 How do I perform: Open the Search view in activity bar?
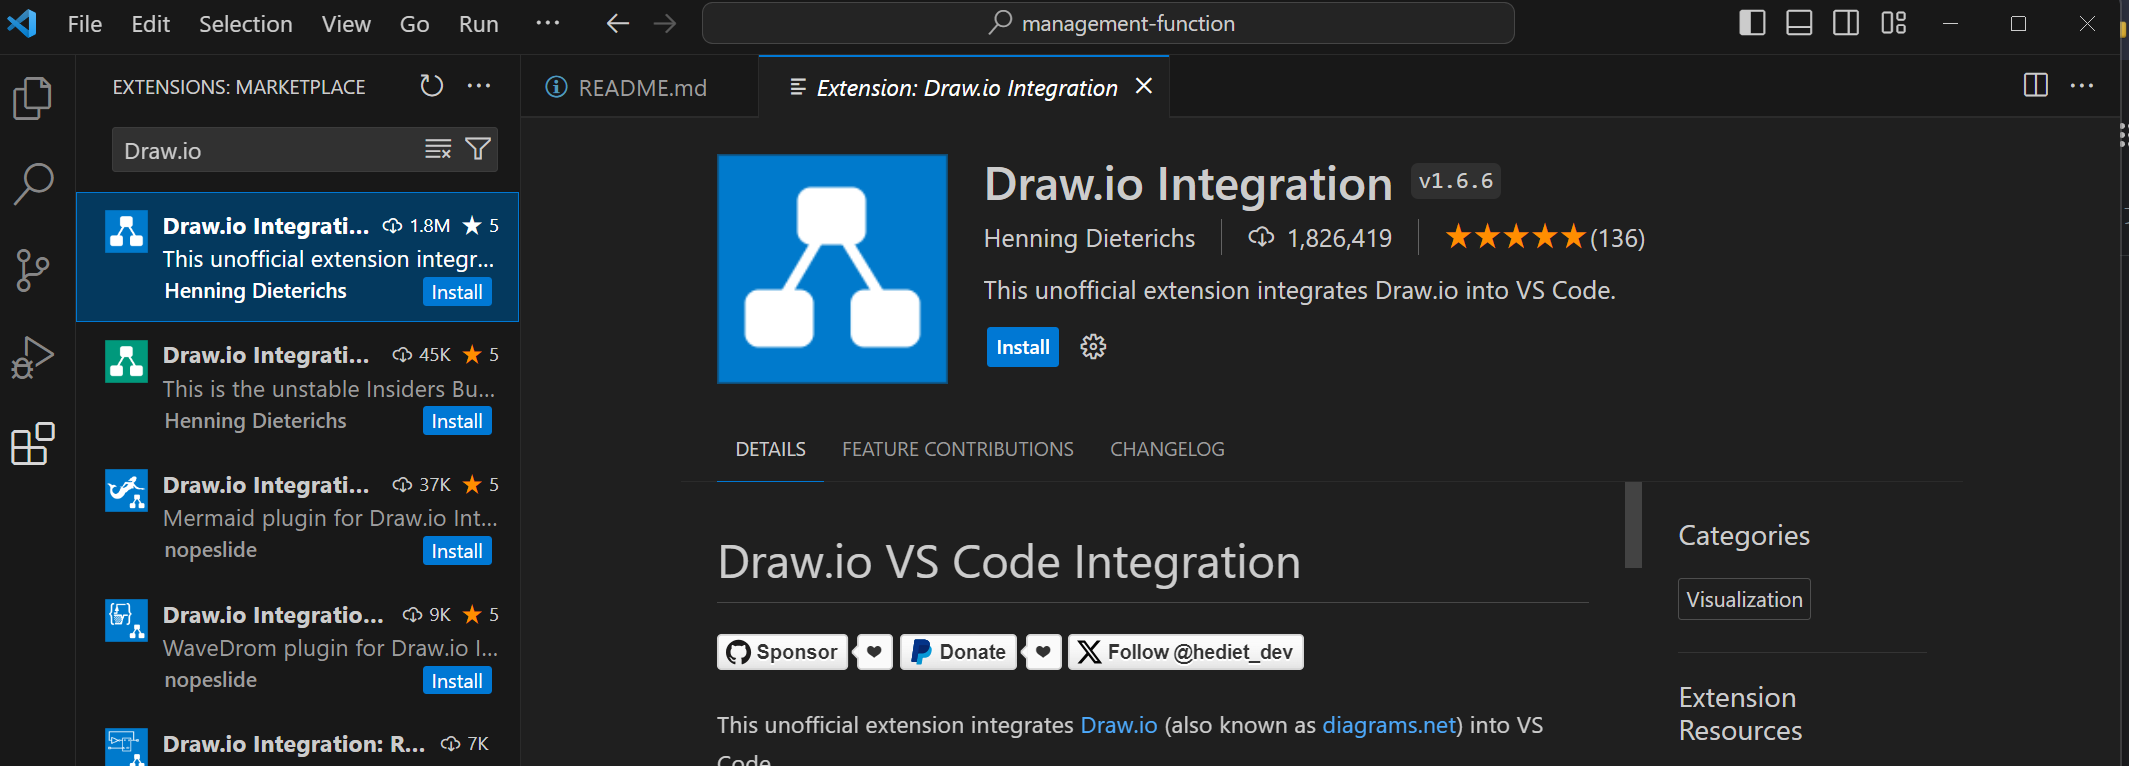33,184
